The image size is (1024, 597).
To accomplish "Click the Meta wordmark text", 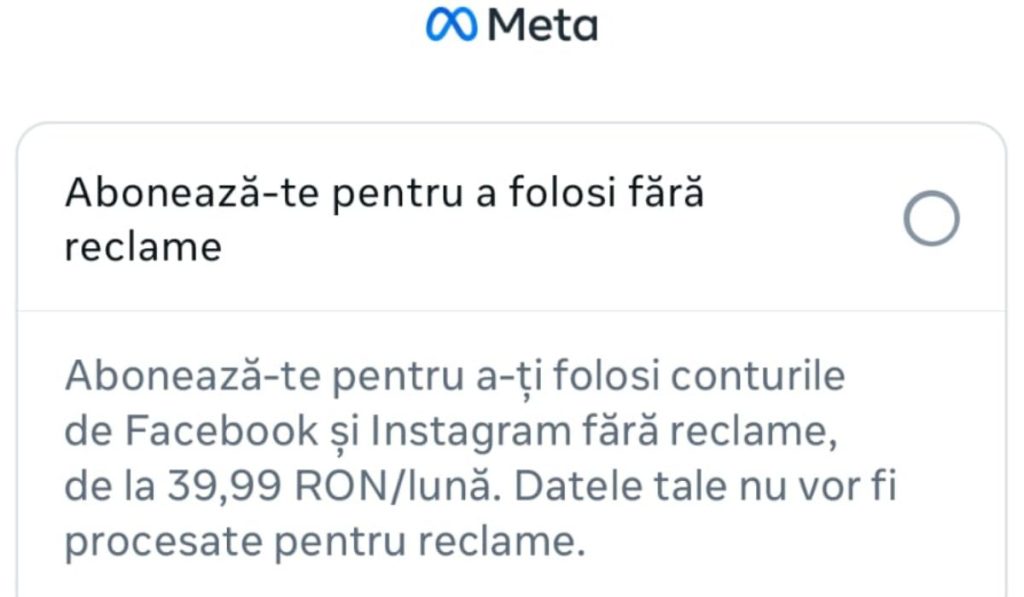I will [543, 25].
